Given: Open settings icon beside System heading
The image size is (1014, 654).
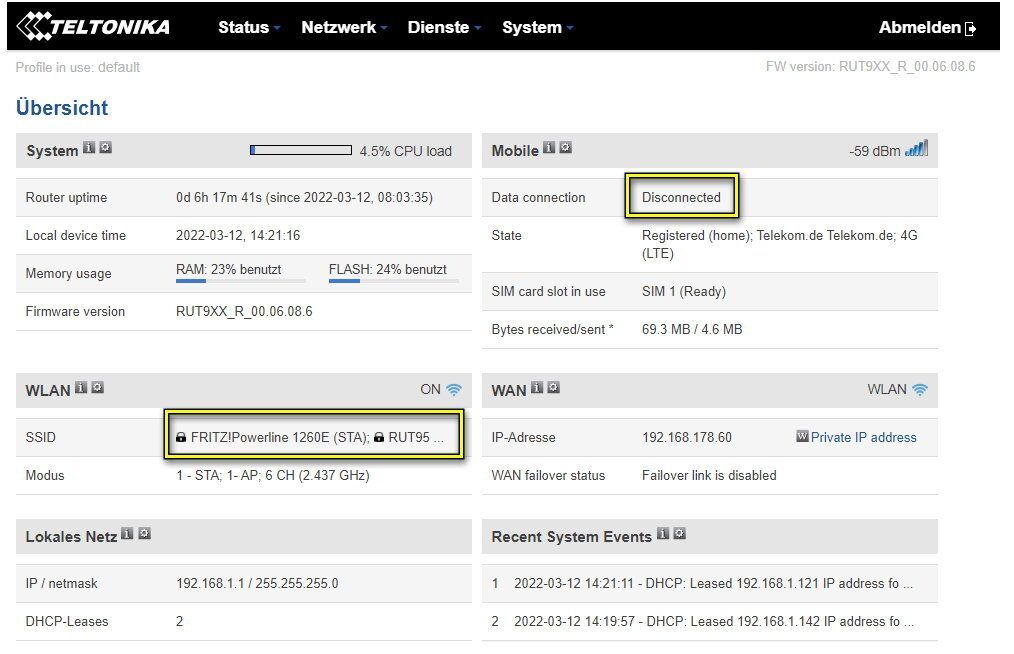Looking at the screenshot, I should (105, 148).
